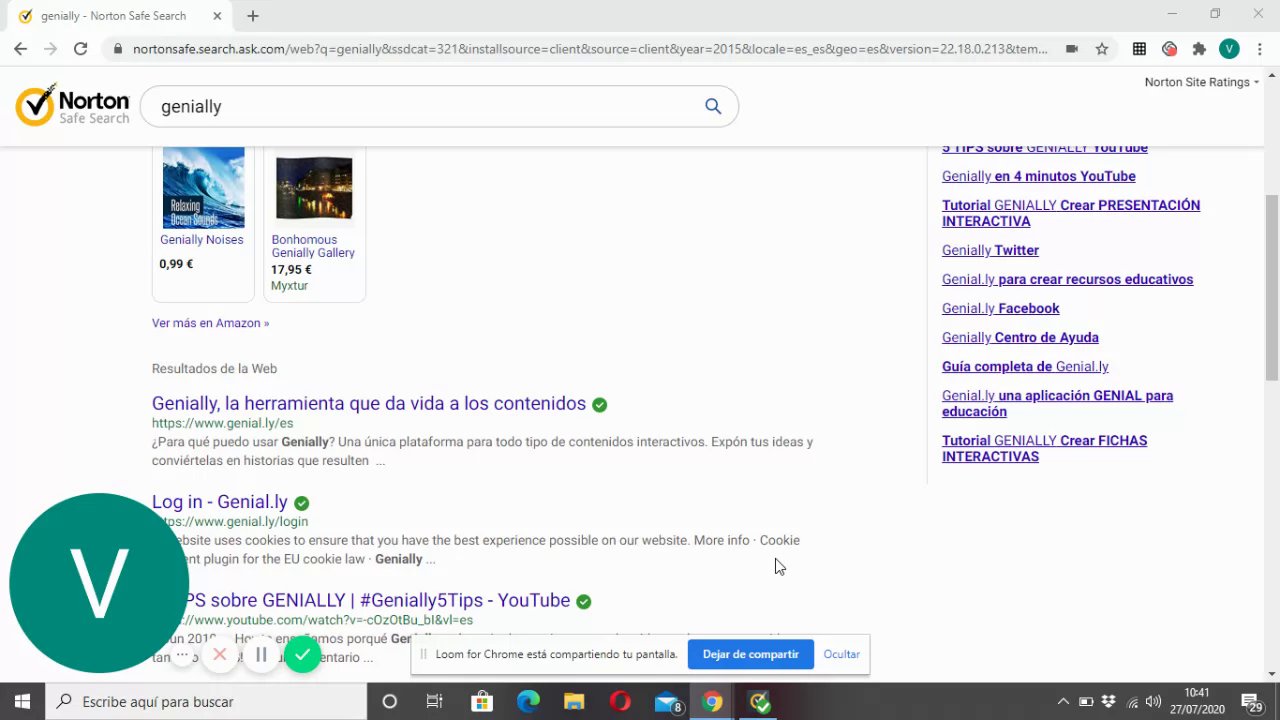1280x720 pixels.
Task: Open the grid extension icon in Chrome toolbar
Action: pos(1139,49)
